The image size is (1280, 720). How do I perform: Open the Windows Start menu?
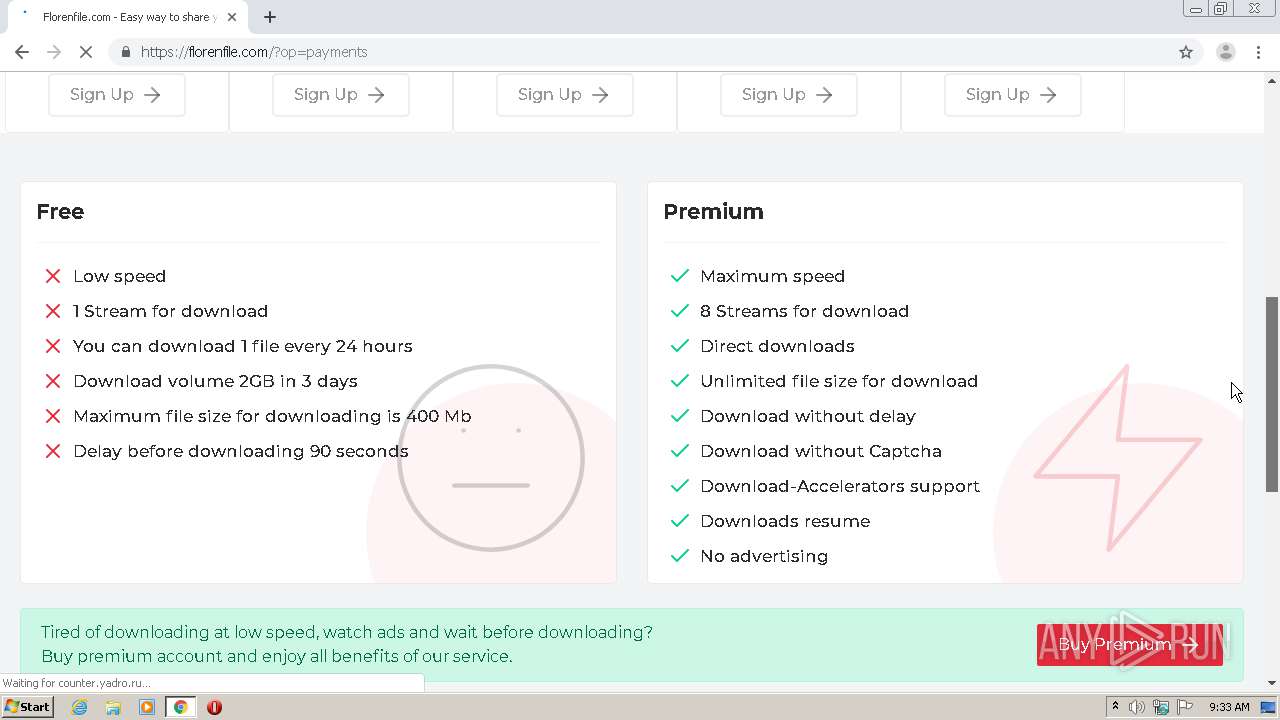pos(28,707)
